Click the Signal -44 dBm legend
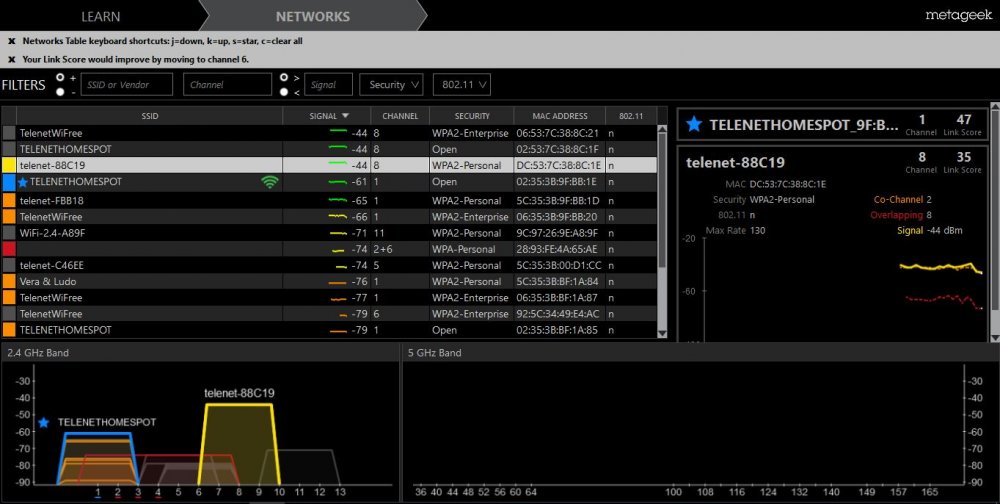1000x504 pixels. pos(930,230)
